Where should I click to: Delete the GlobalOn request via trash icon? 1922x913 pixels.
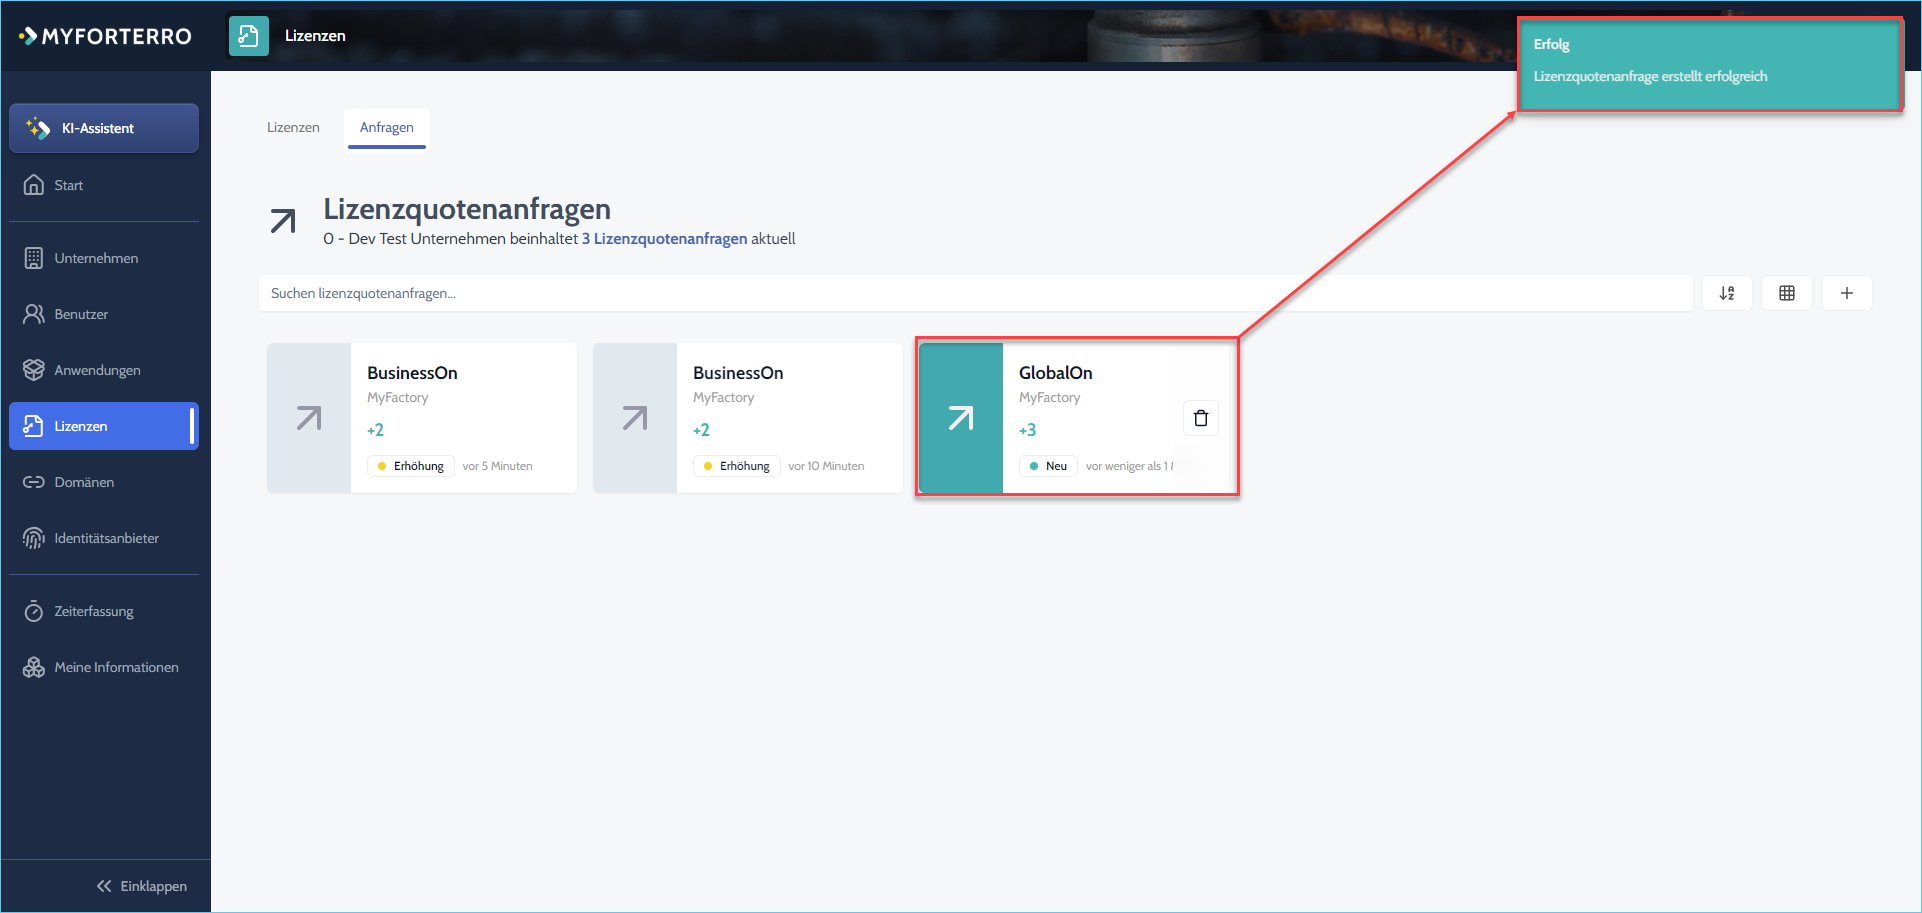1201,418
